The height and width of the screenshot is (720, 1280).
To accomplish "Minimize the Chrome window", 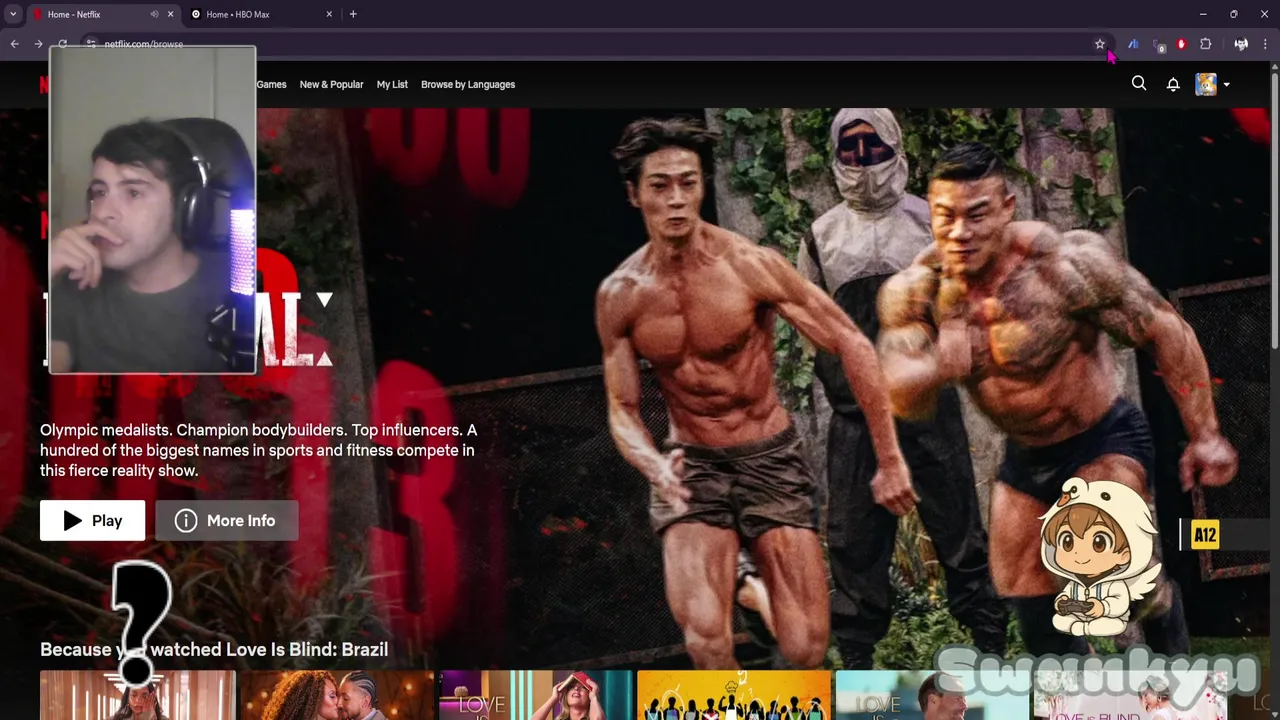I will coord(1203,14).
